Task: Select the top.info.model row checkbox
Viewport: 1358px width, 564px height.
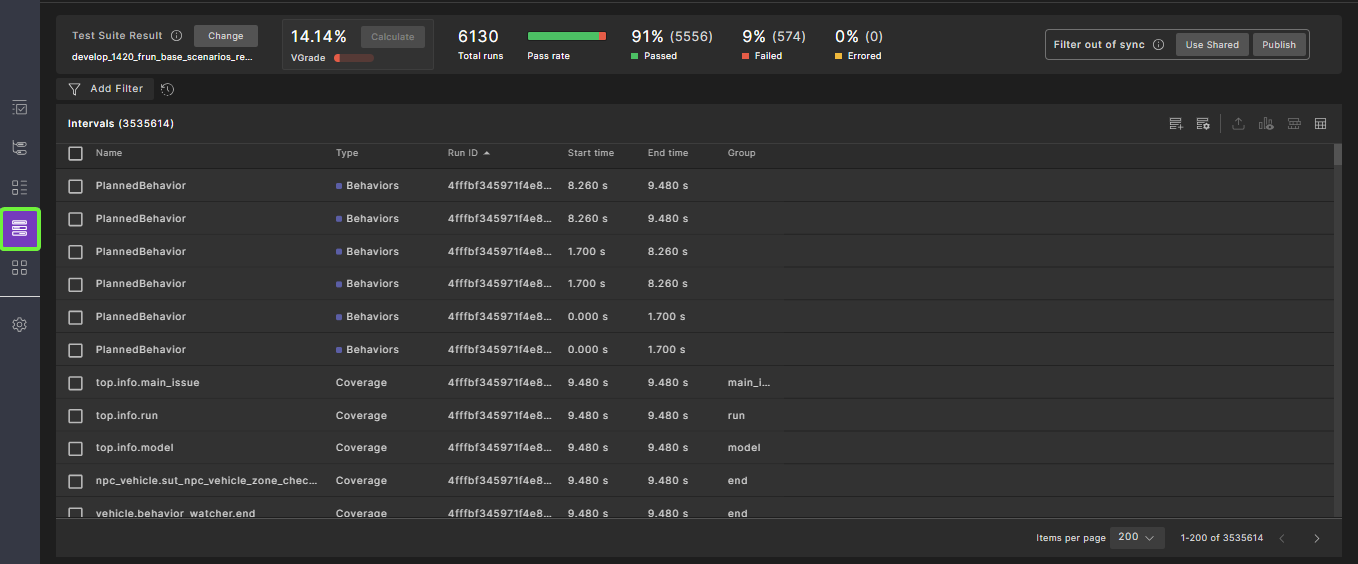Action: pos(76,448)
